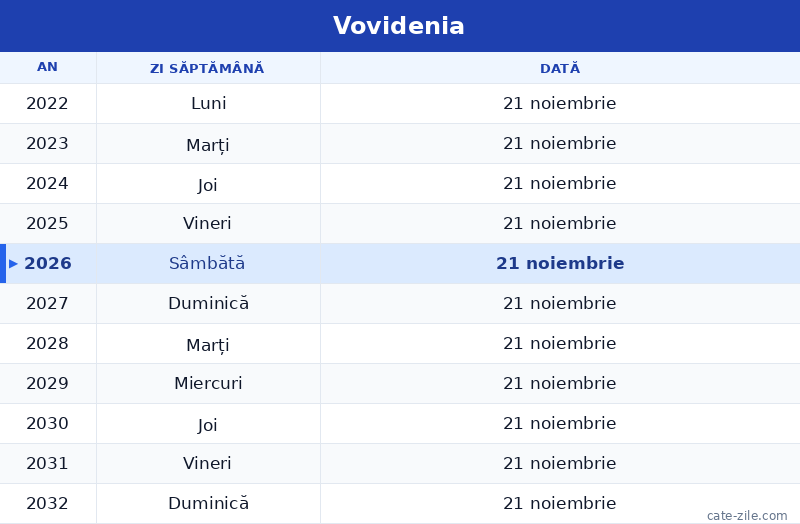Click the AN column header
The image size is (800, 524).
coord(47,67)
